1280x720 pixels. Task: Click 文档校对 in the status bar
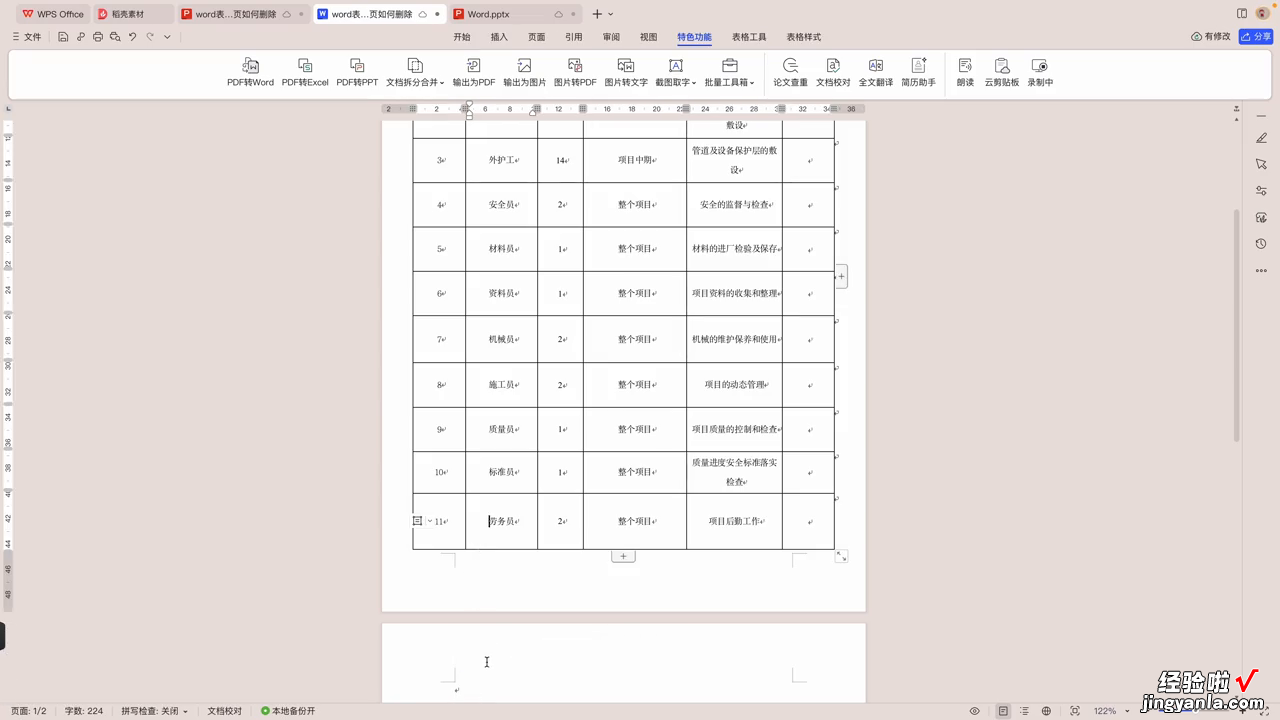225,711
